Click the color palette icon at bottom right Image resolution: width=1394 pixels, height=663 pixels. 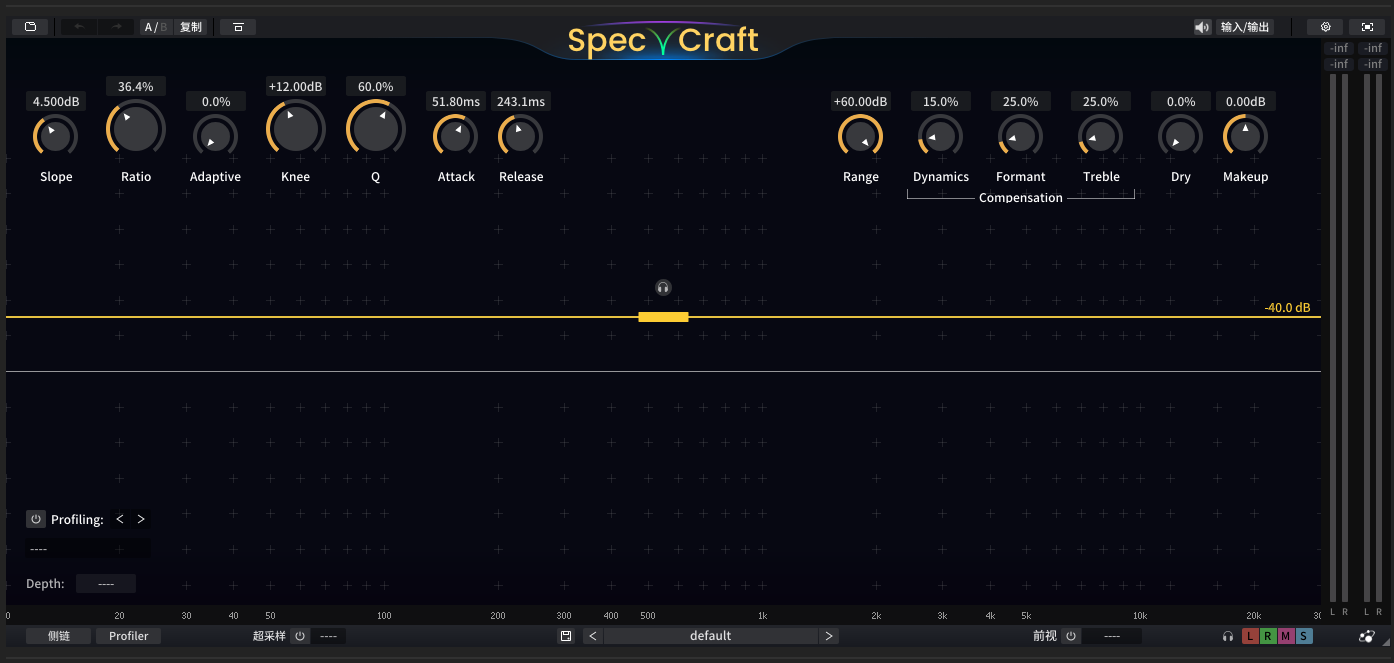(1367, 636)
